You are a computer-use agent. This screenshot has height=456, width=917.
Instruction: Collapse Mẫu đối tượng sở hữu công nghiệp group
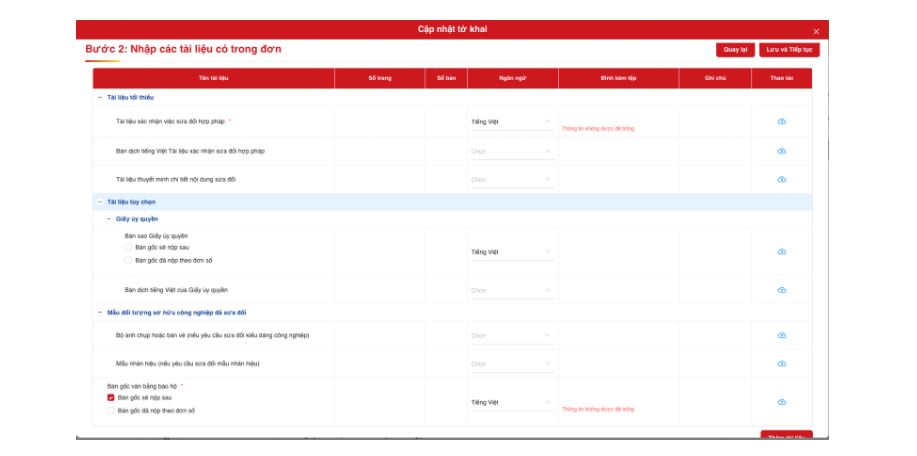pyautogui.click(x=99, y=313)
